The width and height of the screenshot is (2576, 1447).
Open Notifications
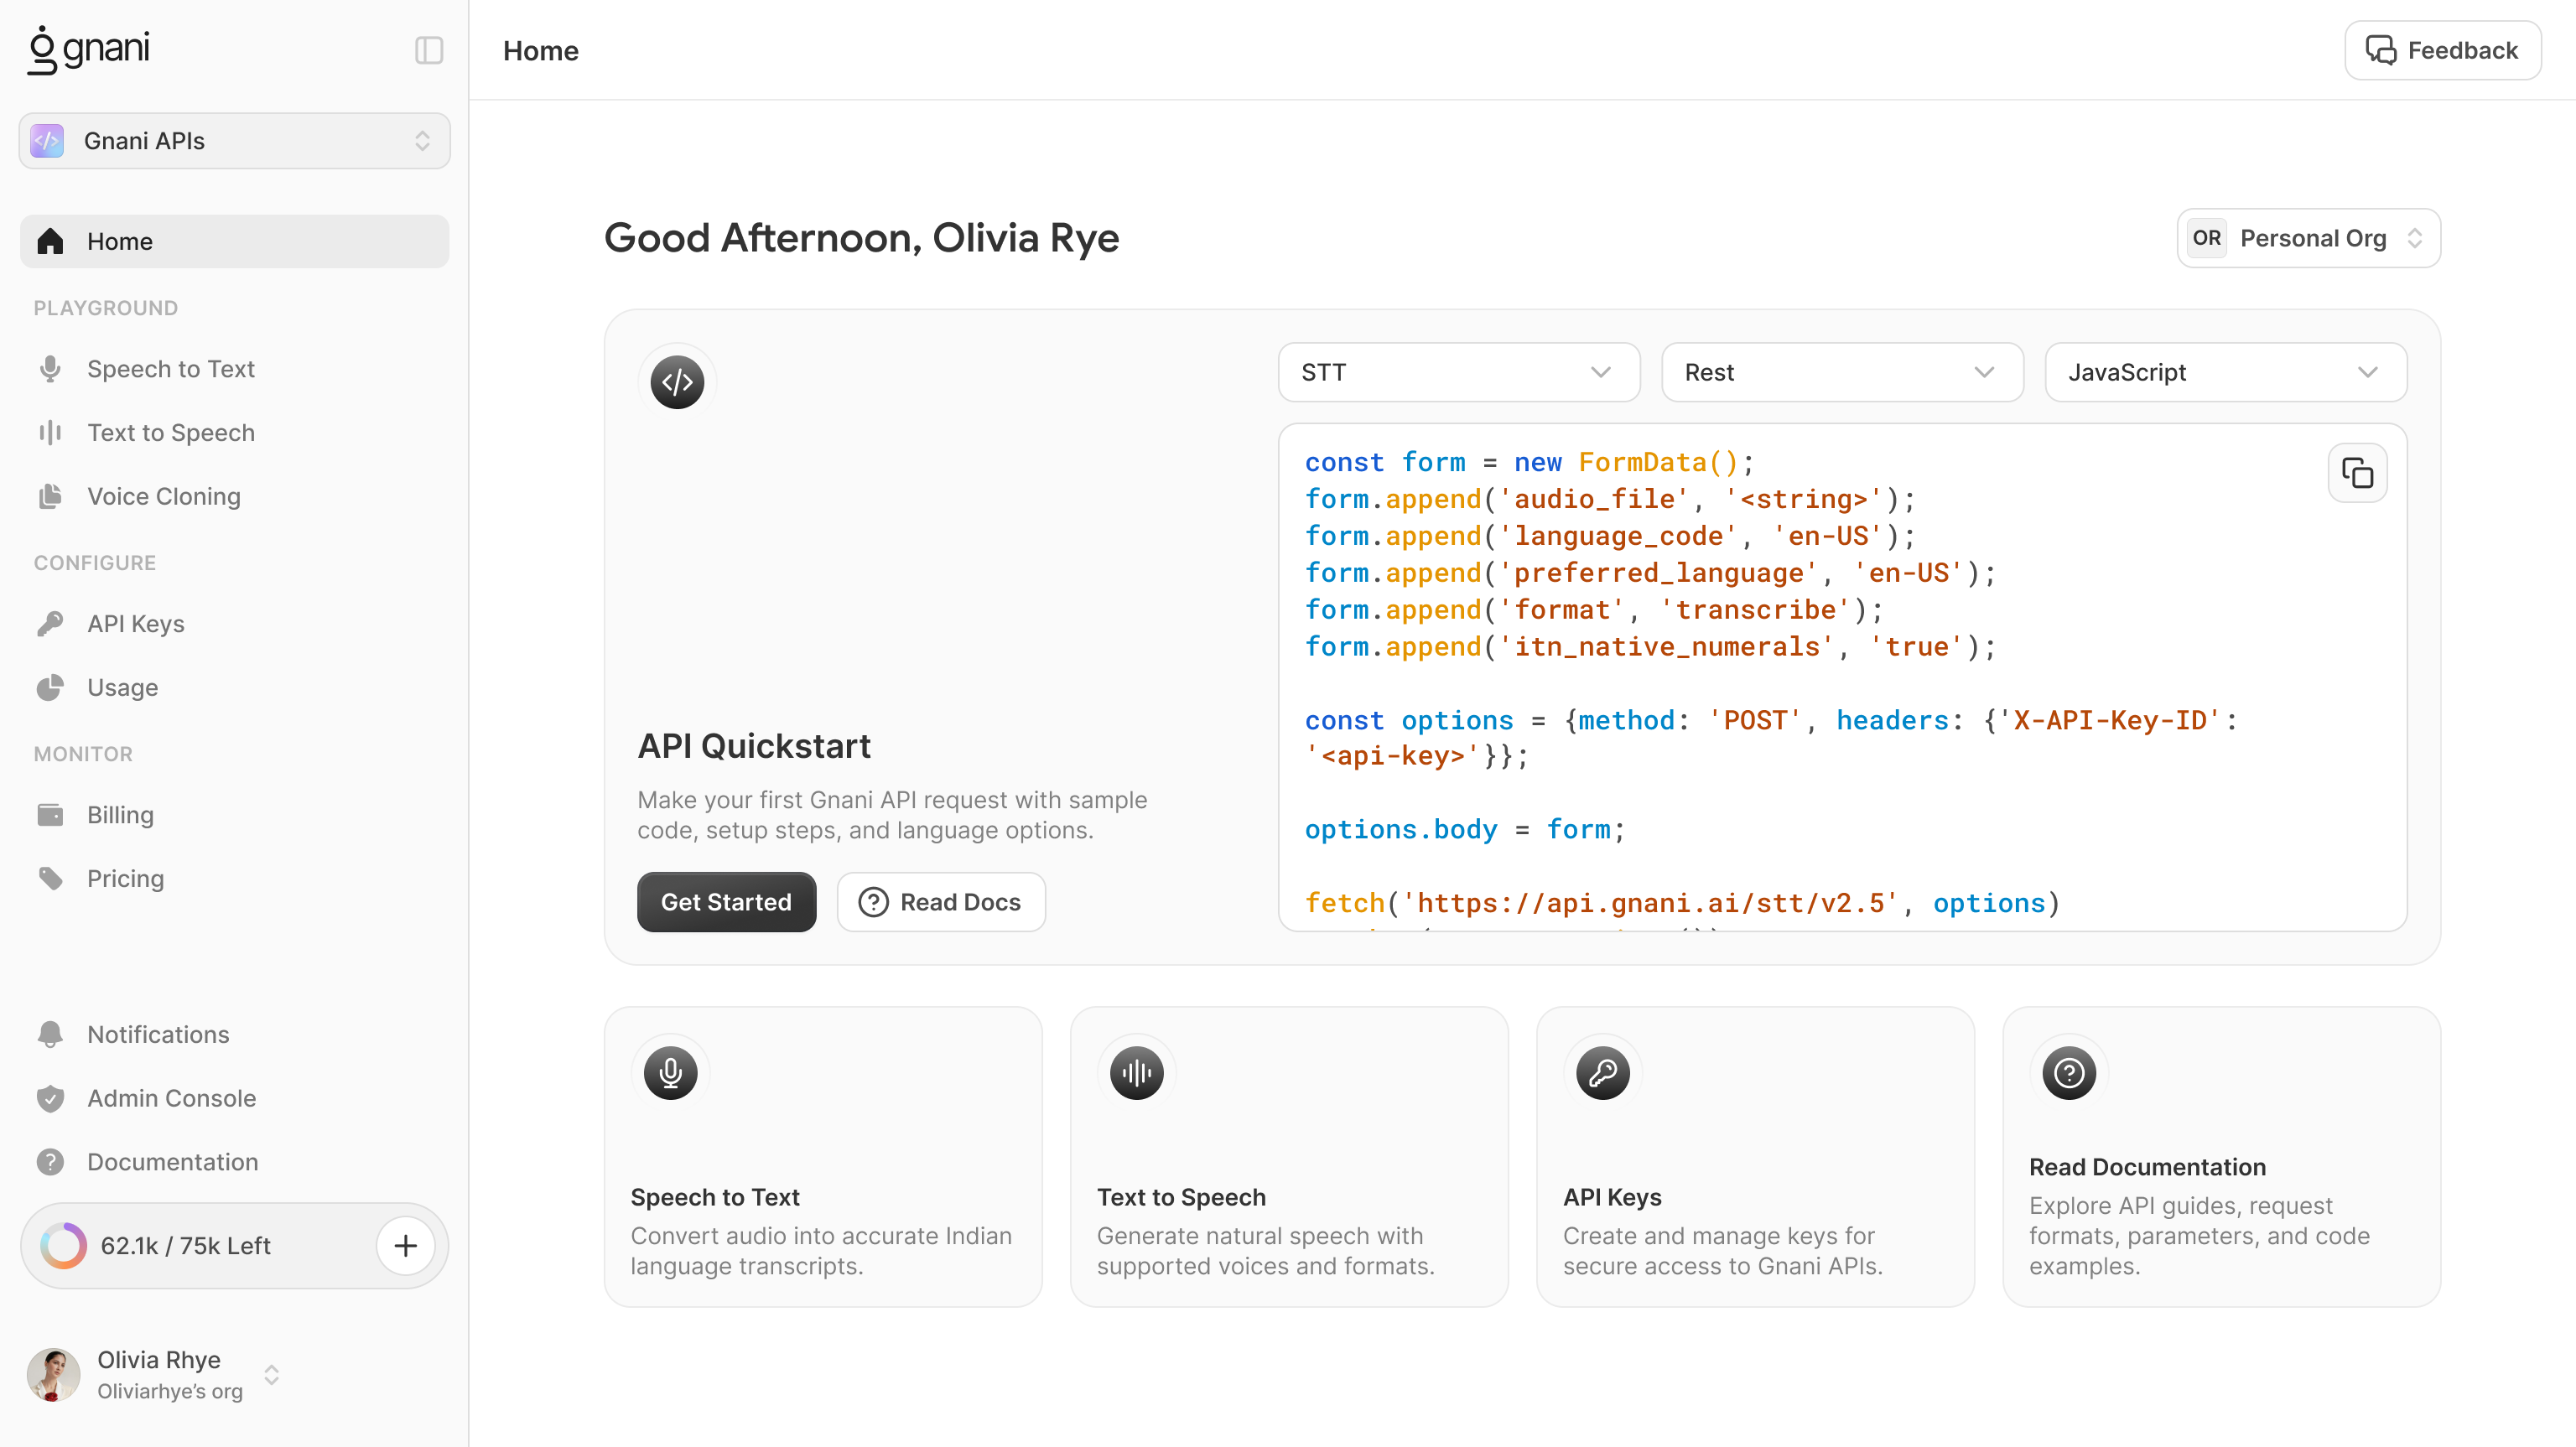click(235, 1034)
